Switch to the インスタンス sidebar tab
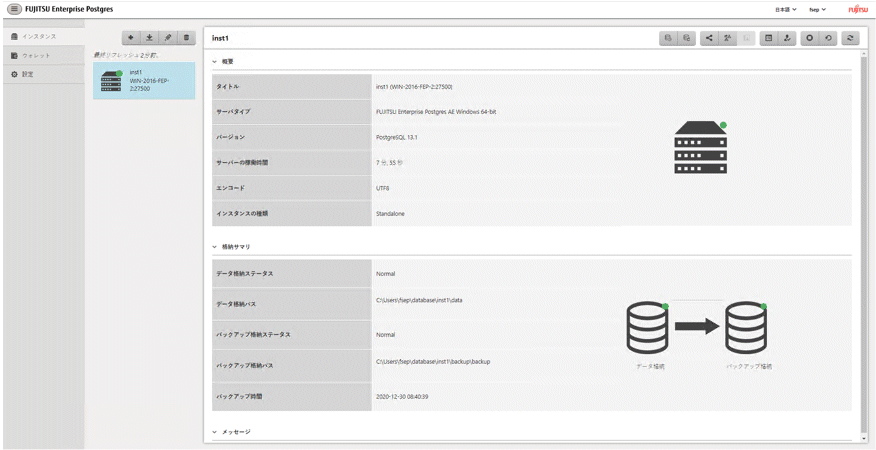876x450 pixels. pos(44,37)
